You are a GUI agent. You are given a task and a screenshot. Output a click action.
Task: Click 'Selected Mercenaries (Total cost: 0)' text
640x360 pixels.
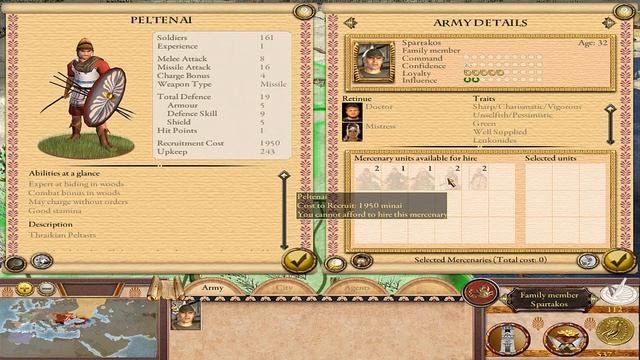[480, 260]
